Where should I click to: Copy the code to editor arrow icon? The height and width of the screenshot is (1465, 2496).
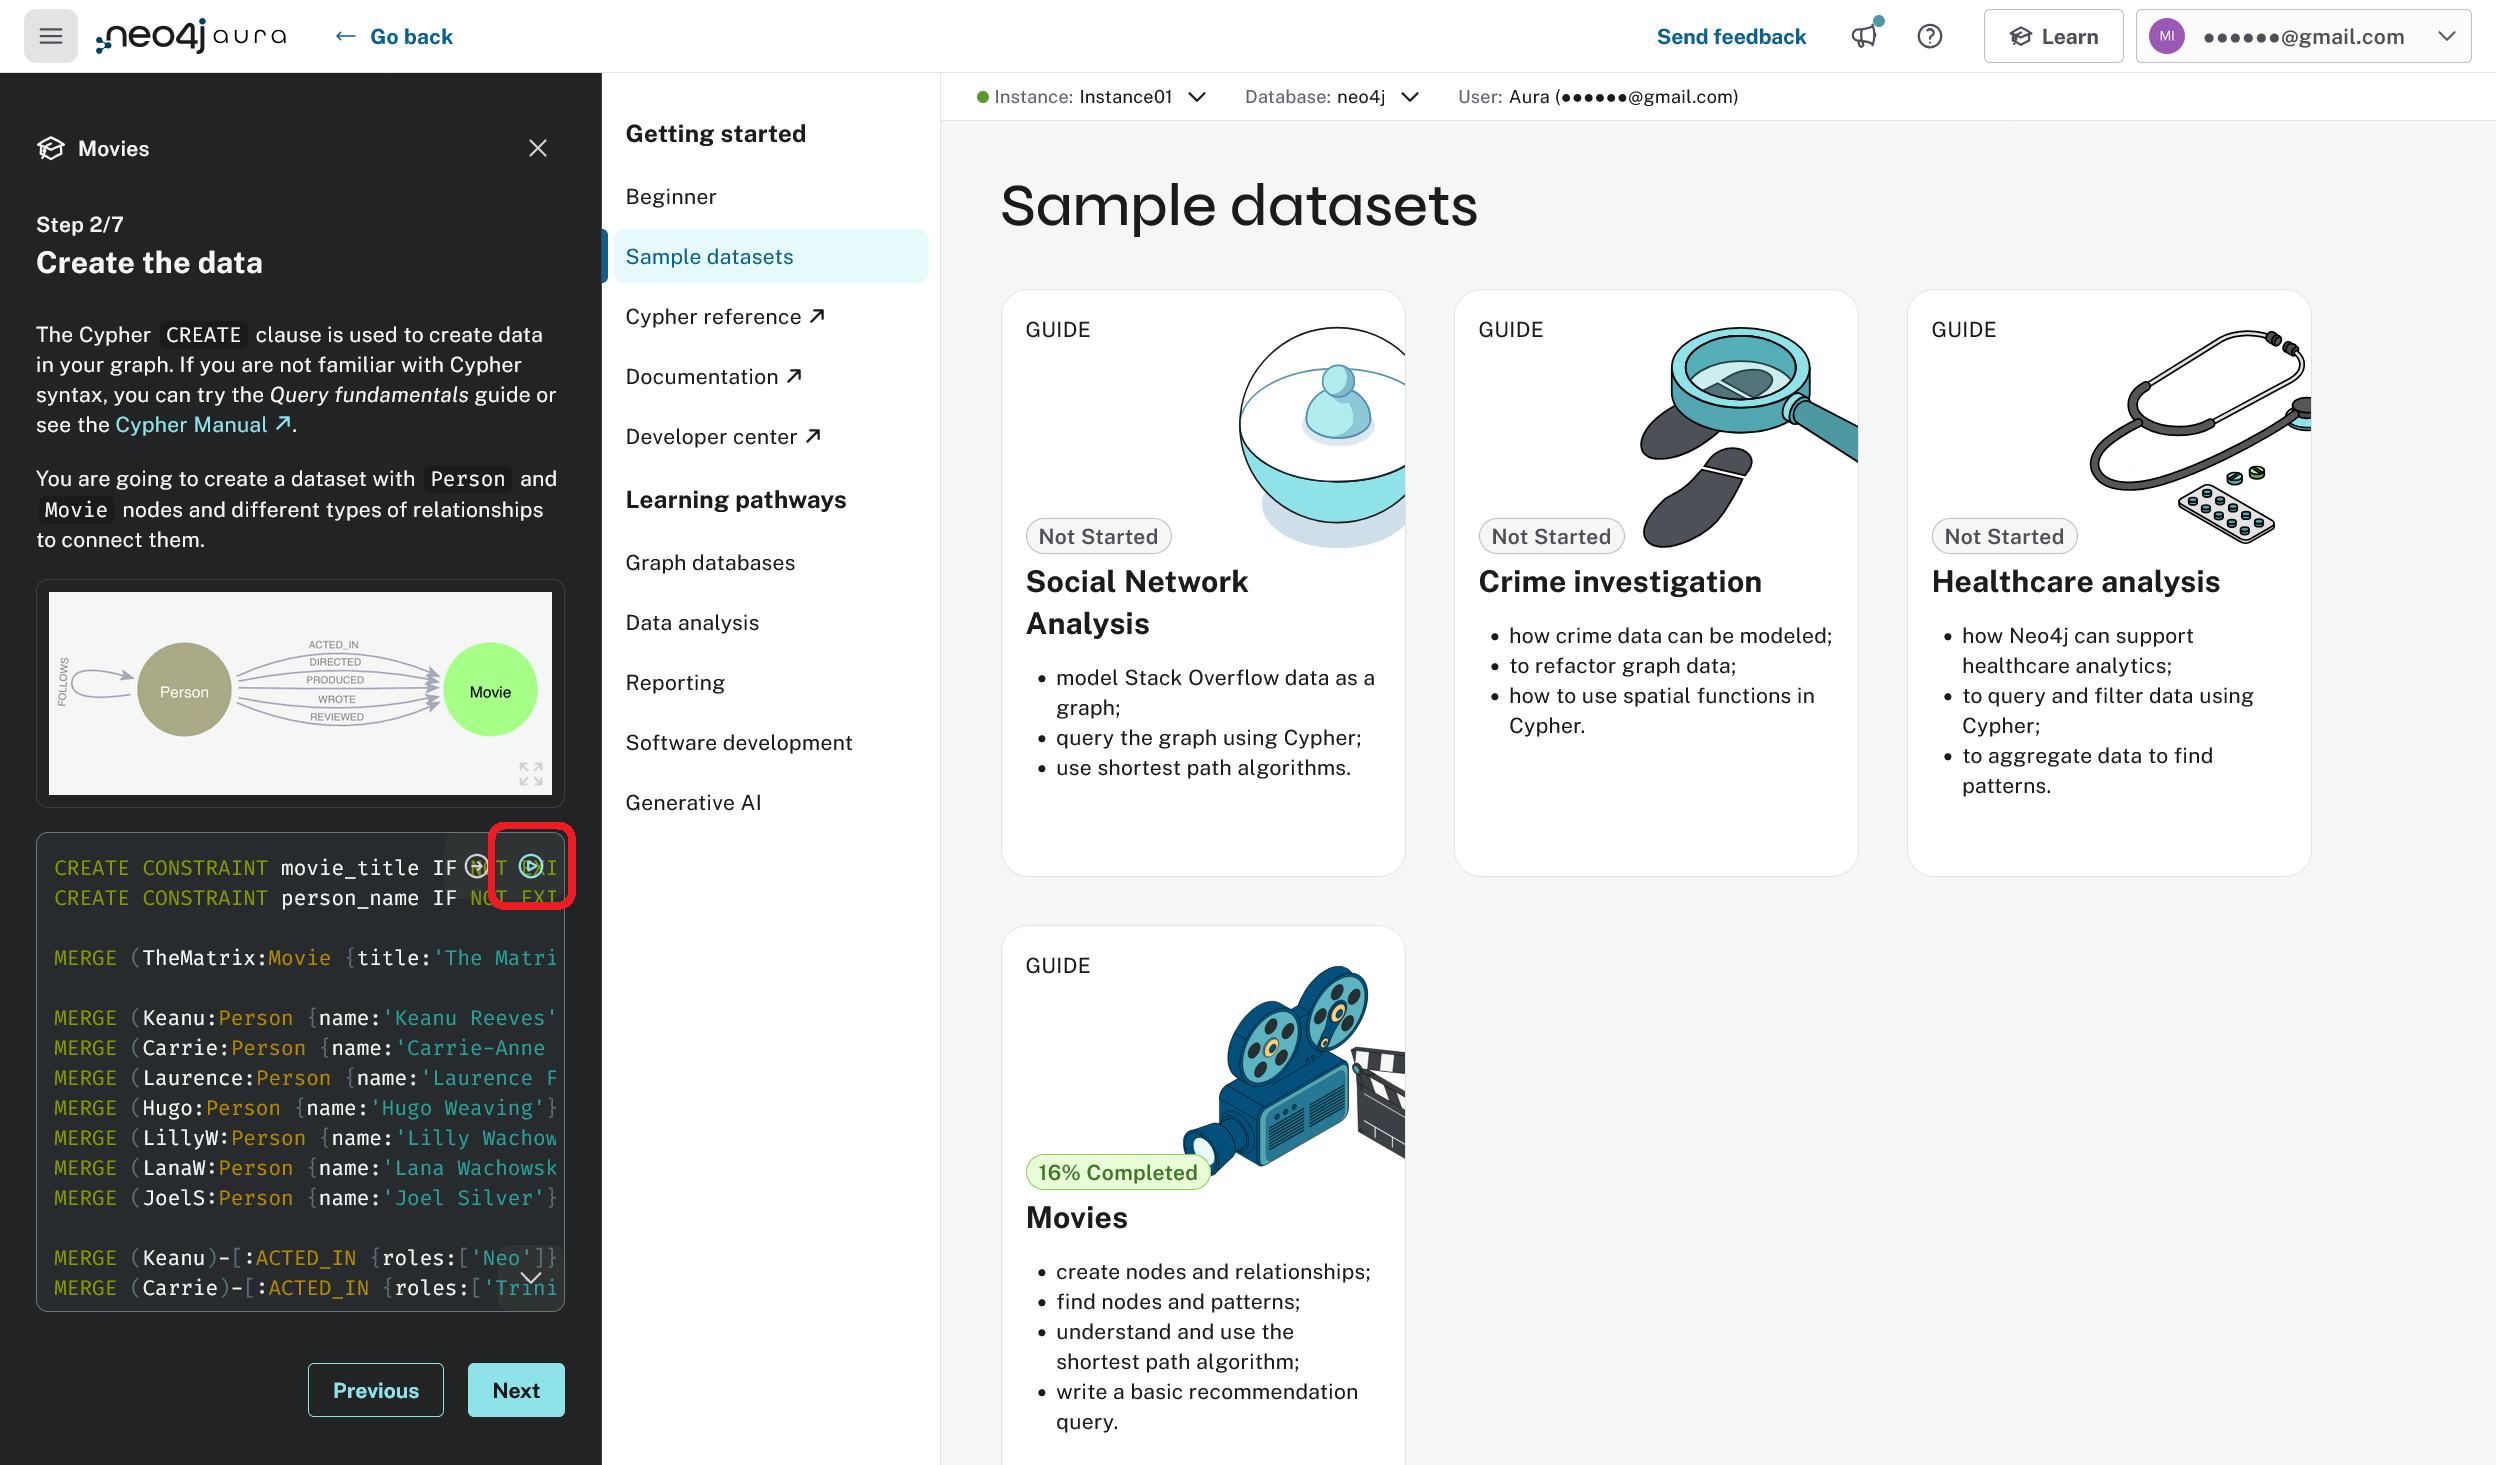477,866
